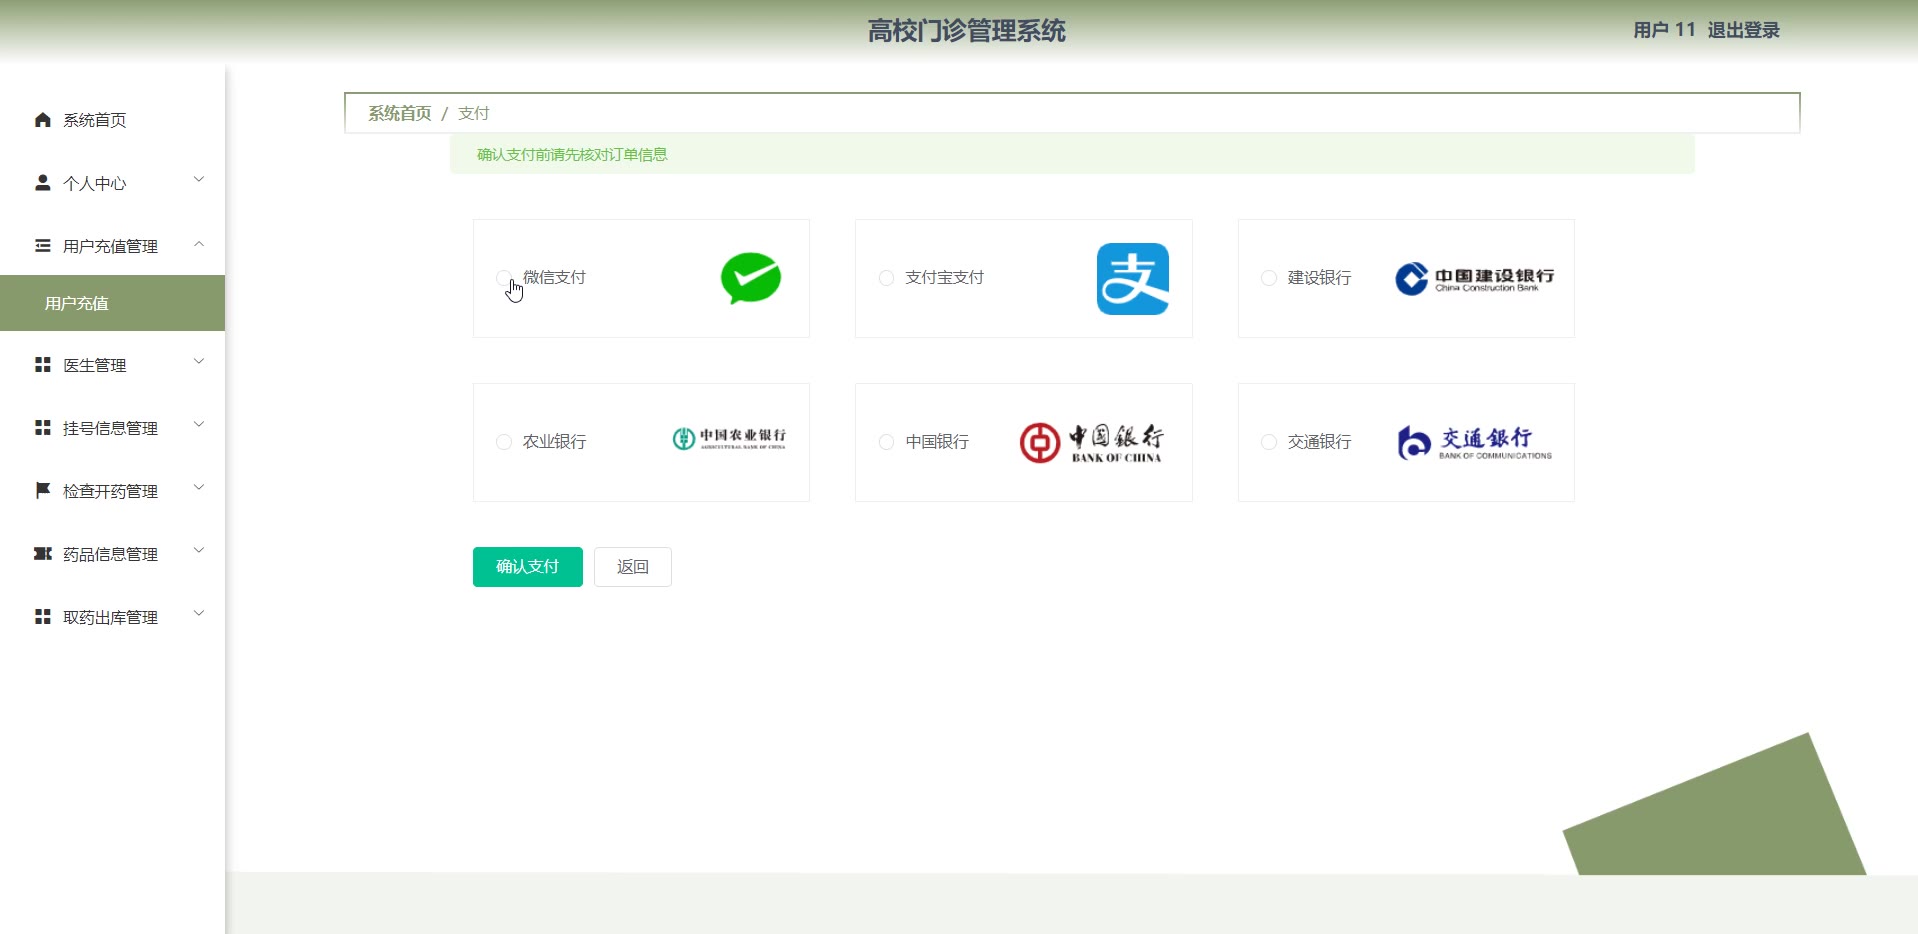Click the 系统首页 breadcrumb link
The height and width of the screenshot is (934, 1918).
click(400, 113)
